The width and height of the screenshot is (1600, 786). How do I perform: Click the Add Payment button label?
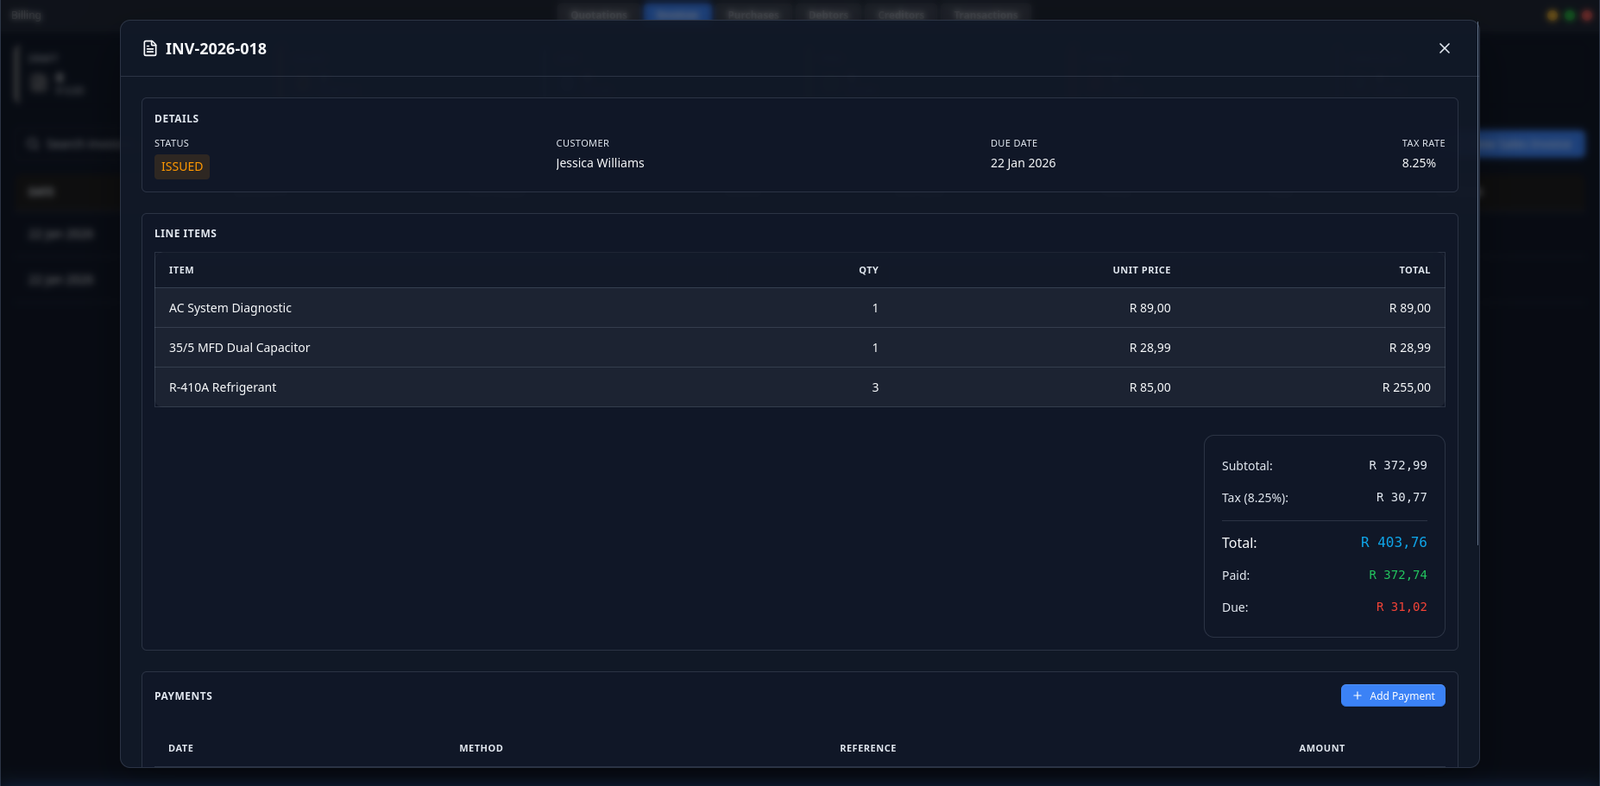click(x=1402, y=696)
